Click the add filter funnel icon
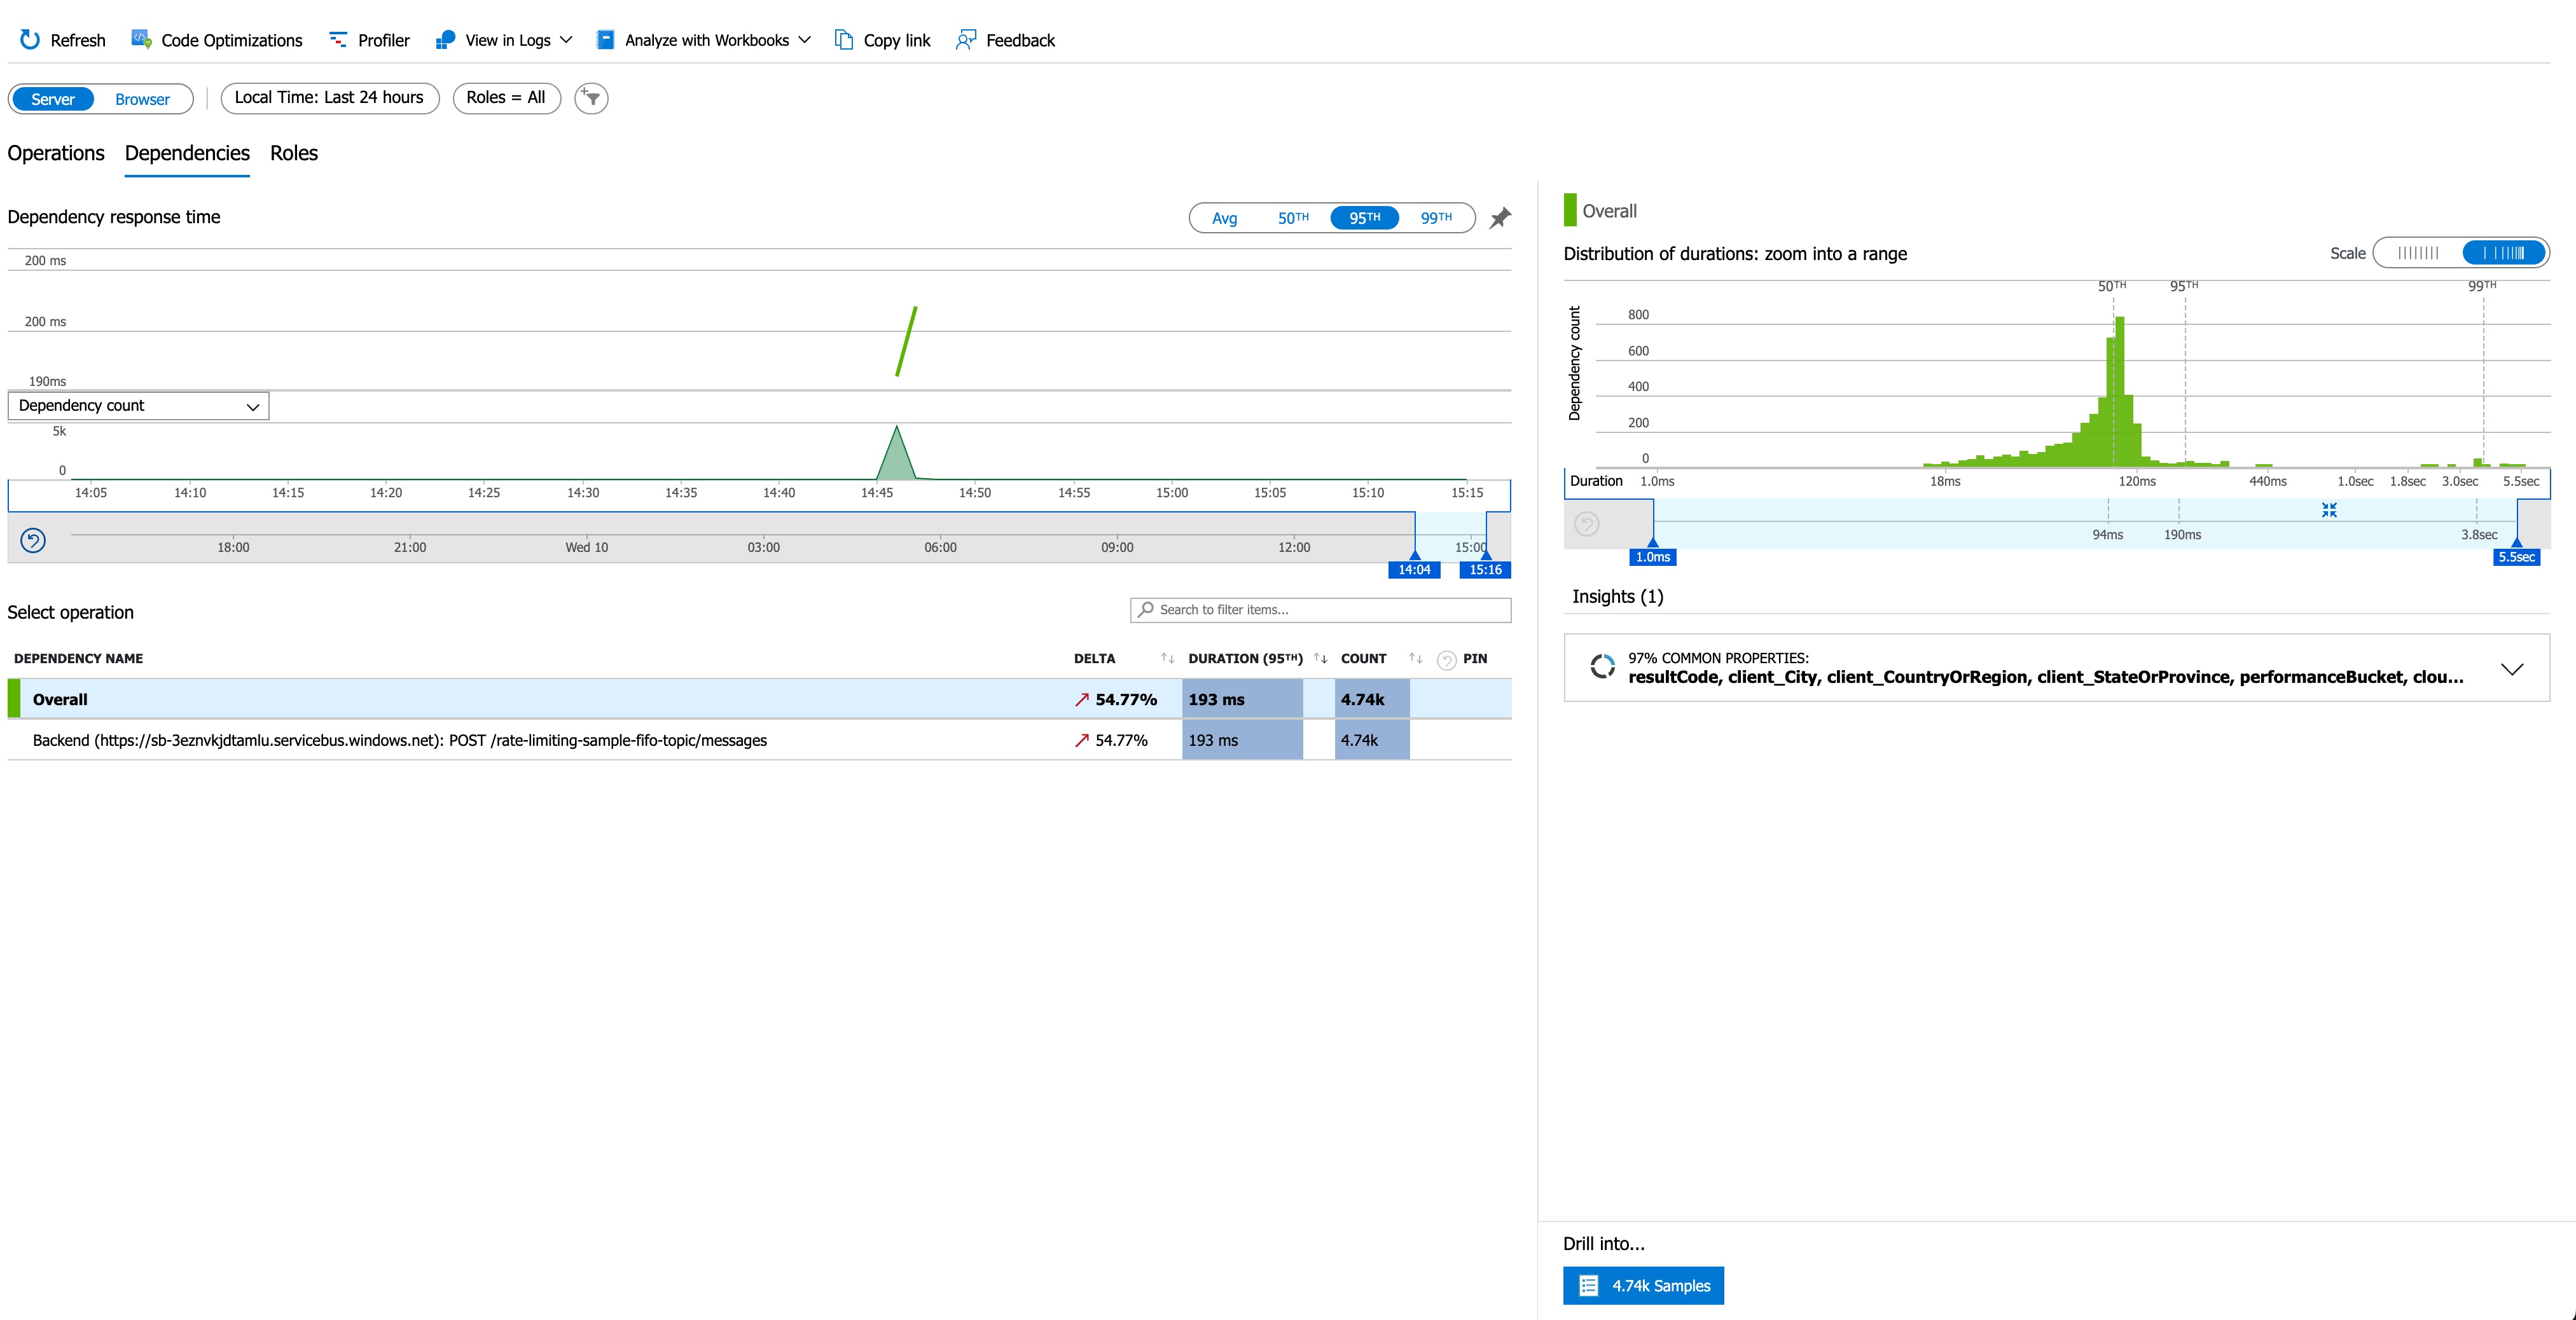The height and width of the screenshot is (1320, 2576). click(591, 98)
